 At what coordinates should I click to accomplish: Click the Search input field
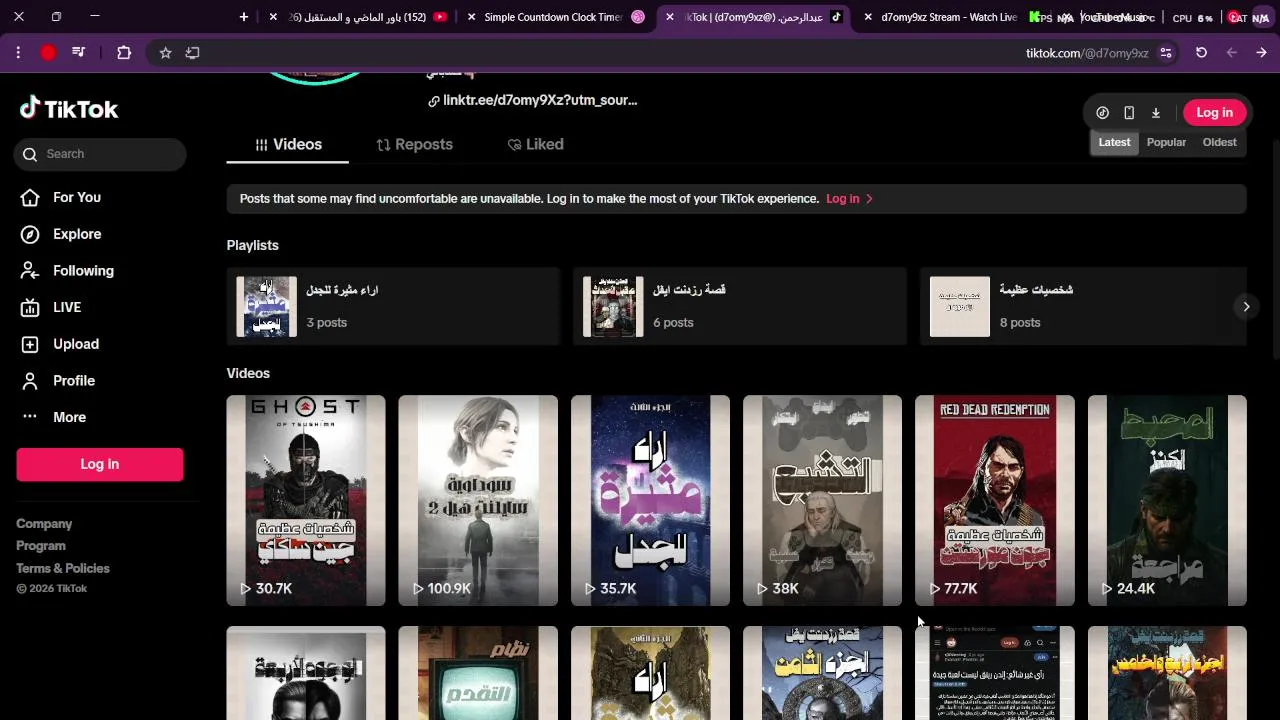[100, 154]
